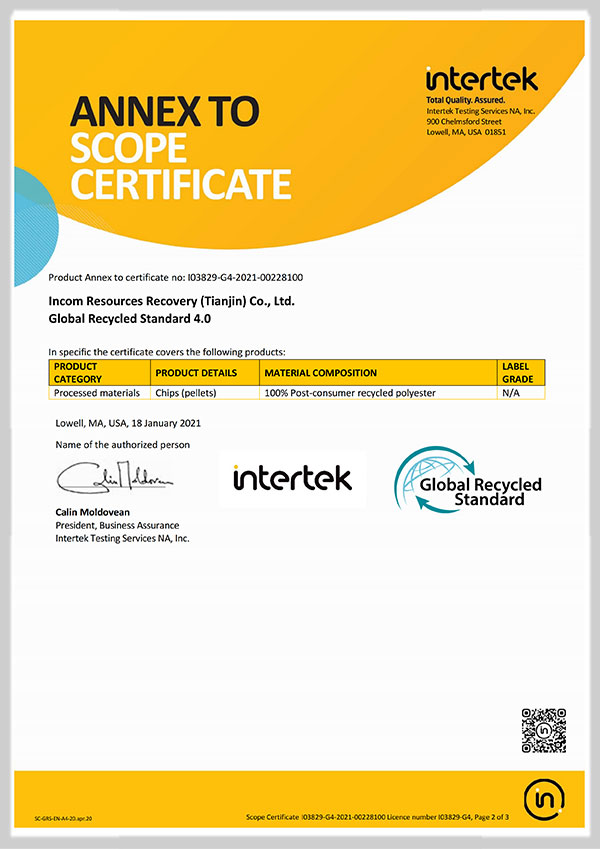This screenshot has width=600, height=849.
Task: Click the footer 'Scope Certificate ... Page 2 of 3' text
Action: [377, 817]
